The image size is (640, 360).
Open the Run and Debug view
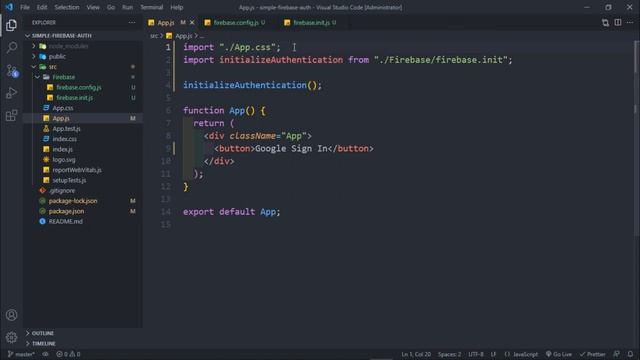11,93
